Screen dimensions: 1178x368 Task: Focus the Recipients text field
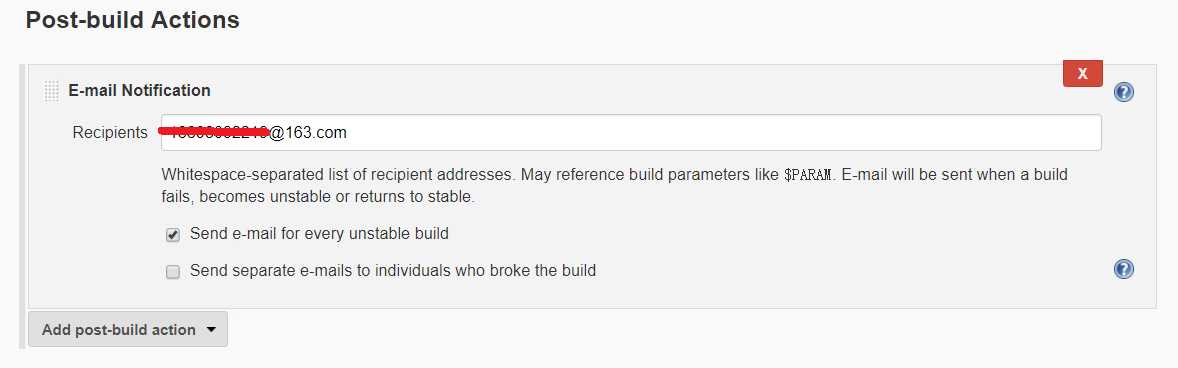coord(631,133)
